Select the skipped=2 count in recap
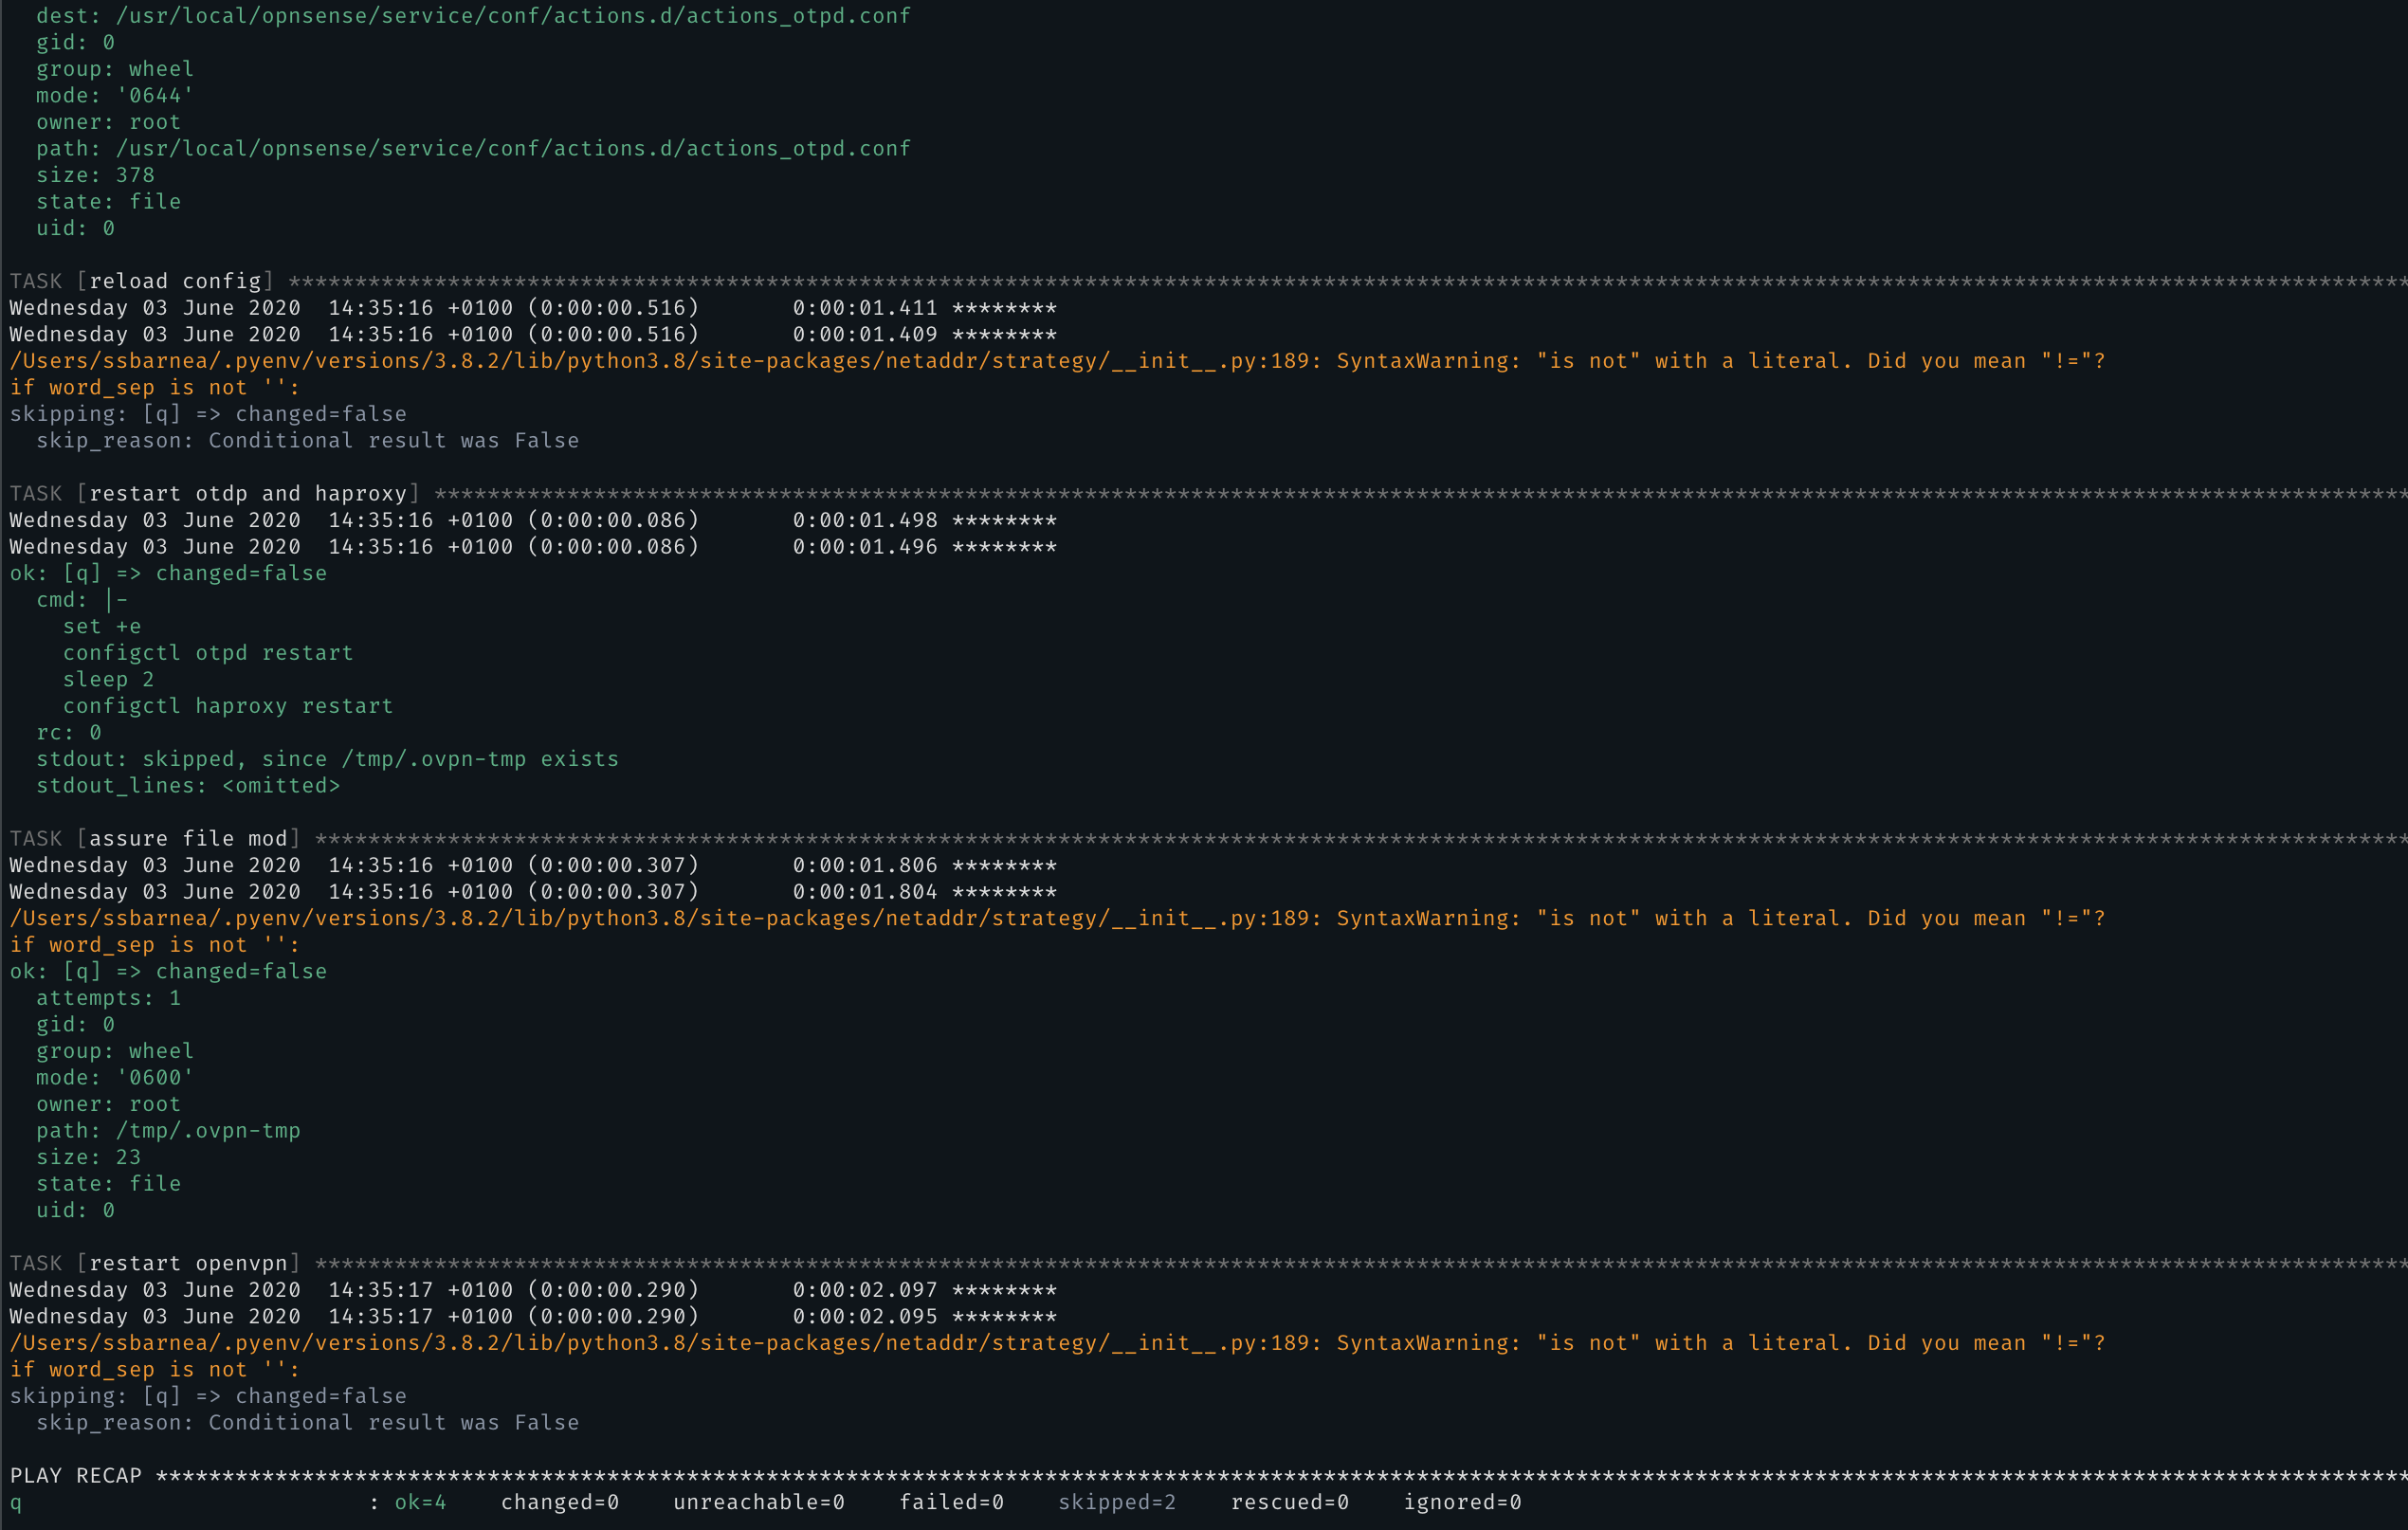 click(1117, 1501)
